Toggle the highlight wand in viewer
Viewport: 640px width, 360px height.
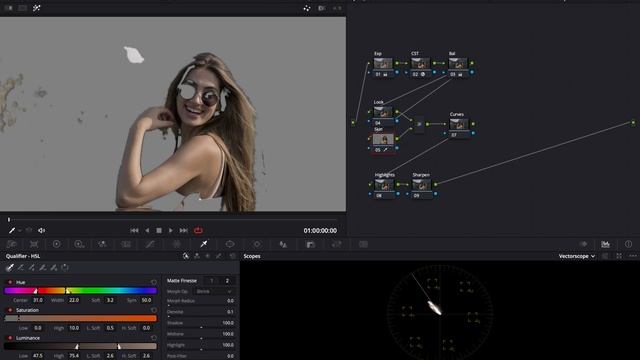[37, 8]
